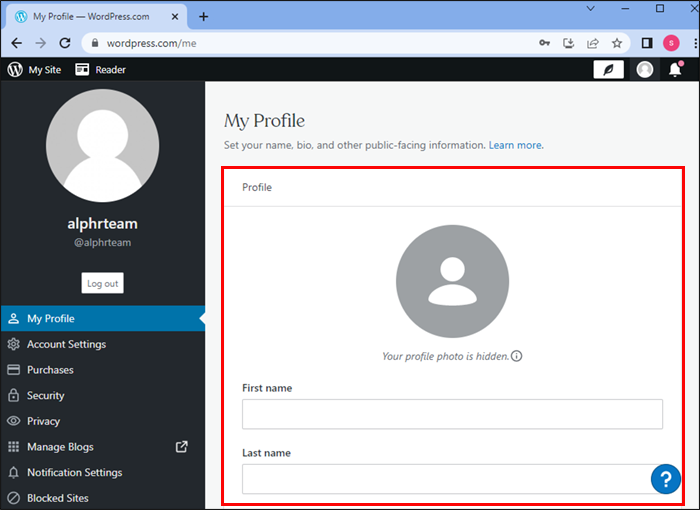
Task: Open the saved passwords key icon
Action: [544, 43]
